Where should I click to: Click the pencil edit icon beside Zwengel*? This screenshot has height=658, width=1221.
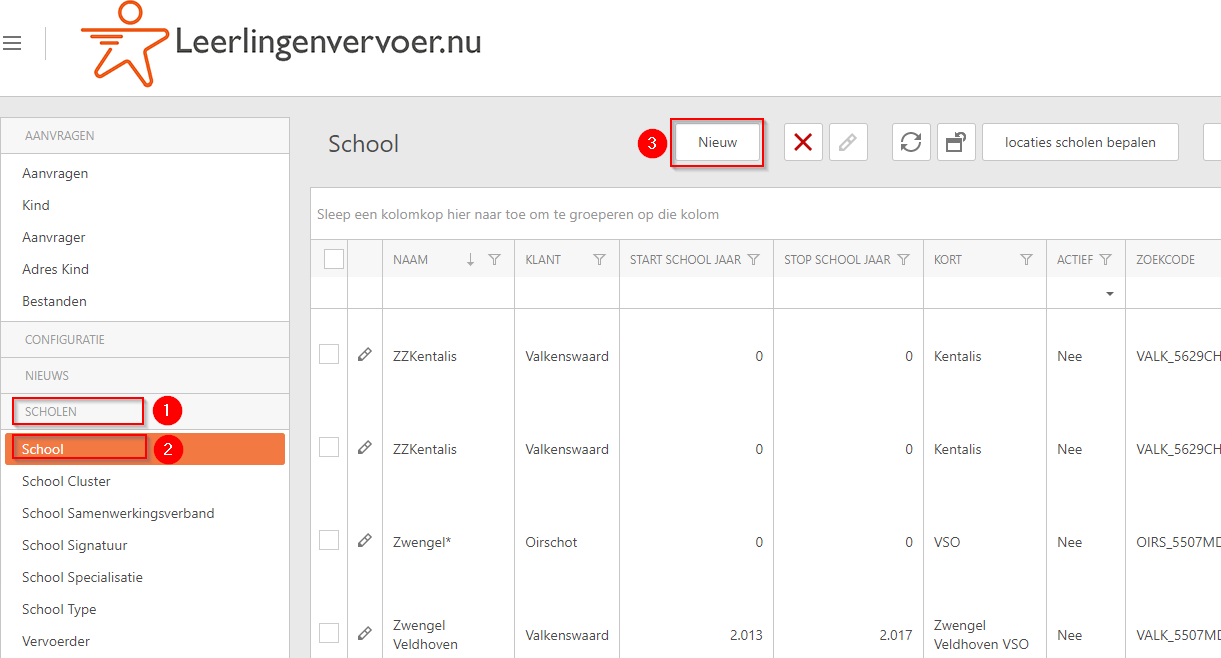pos(365,540)
